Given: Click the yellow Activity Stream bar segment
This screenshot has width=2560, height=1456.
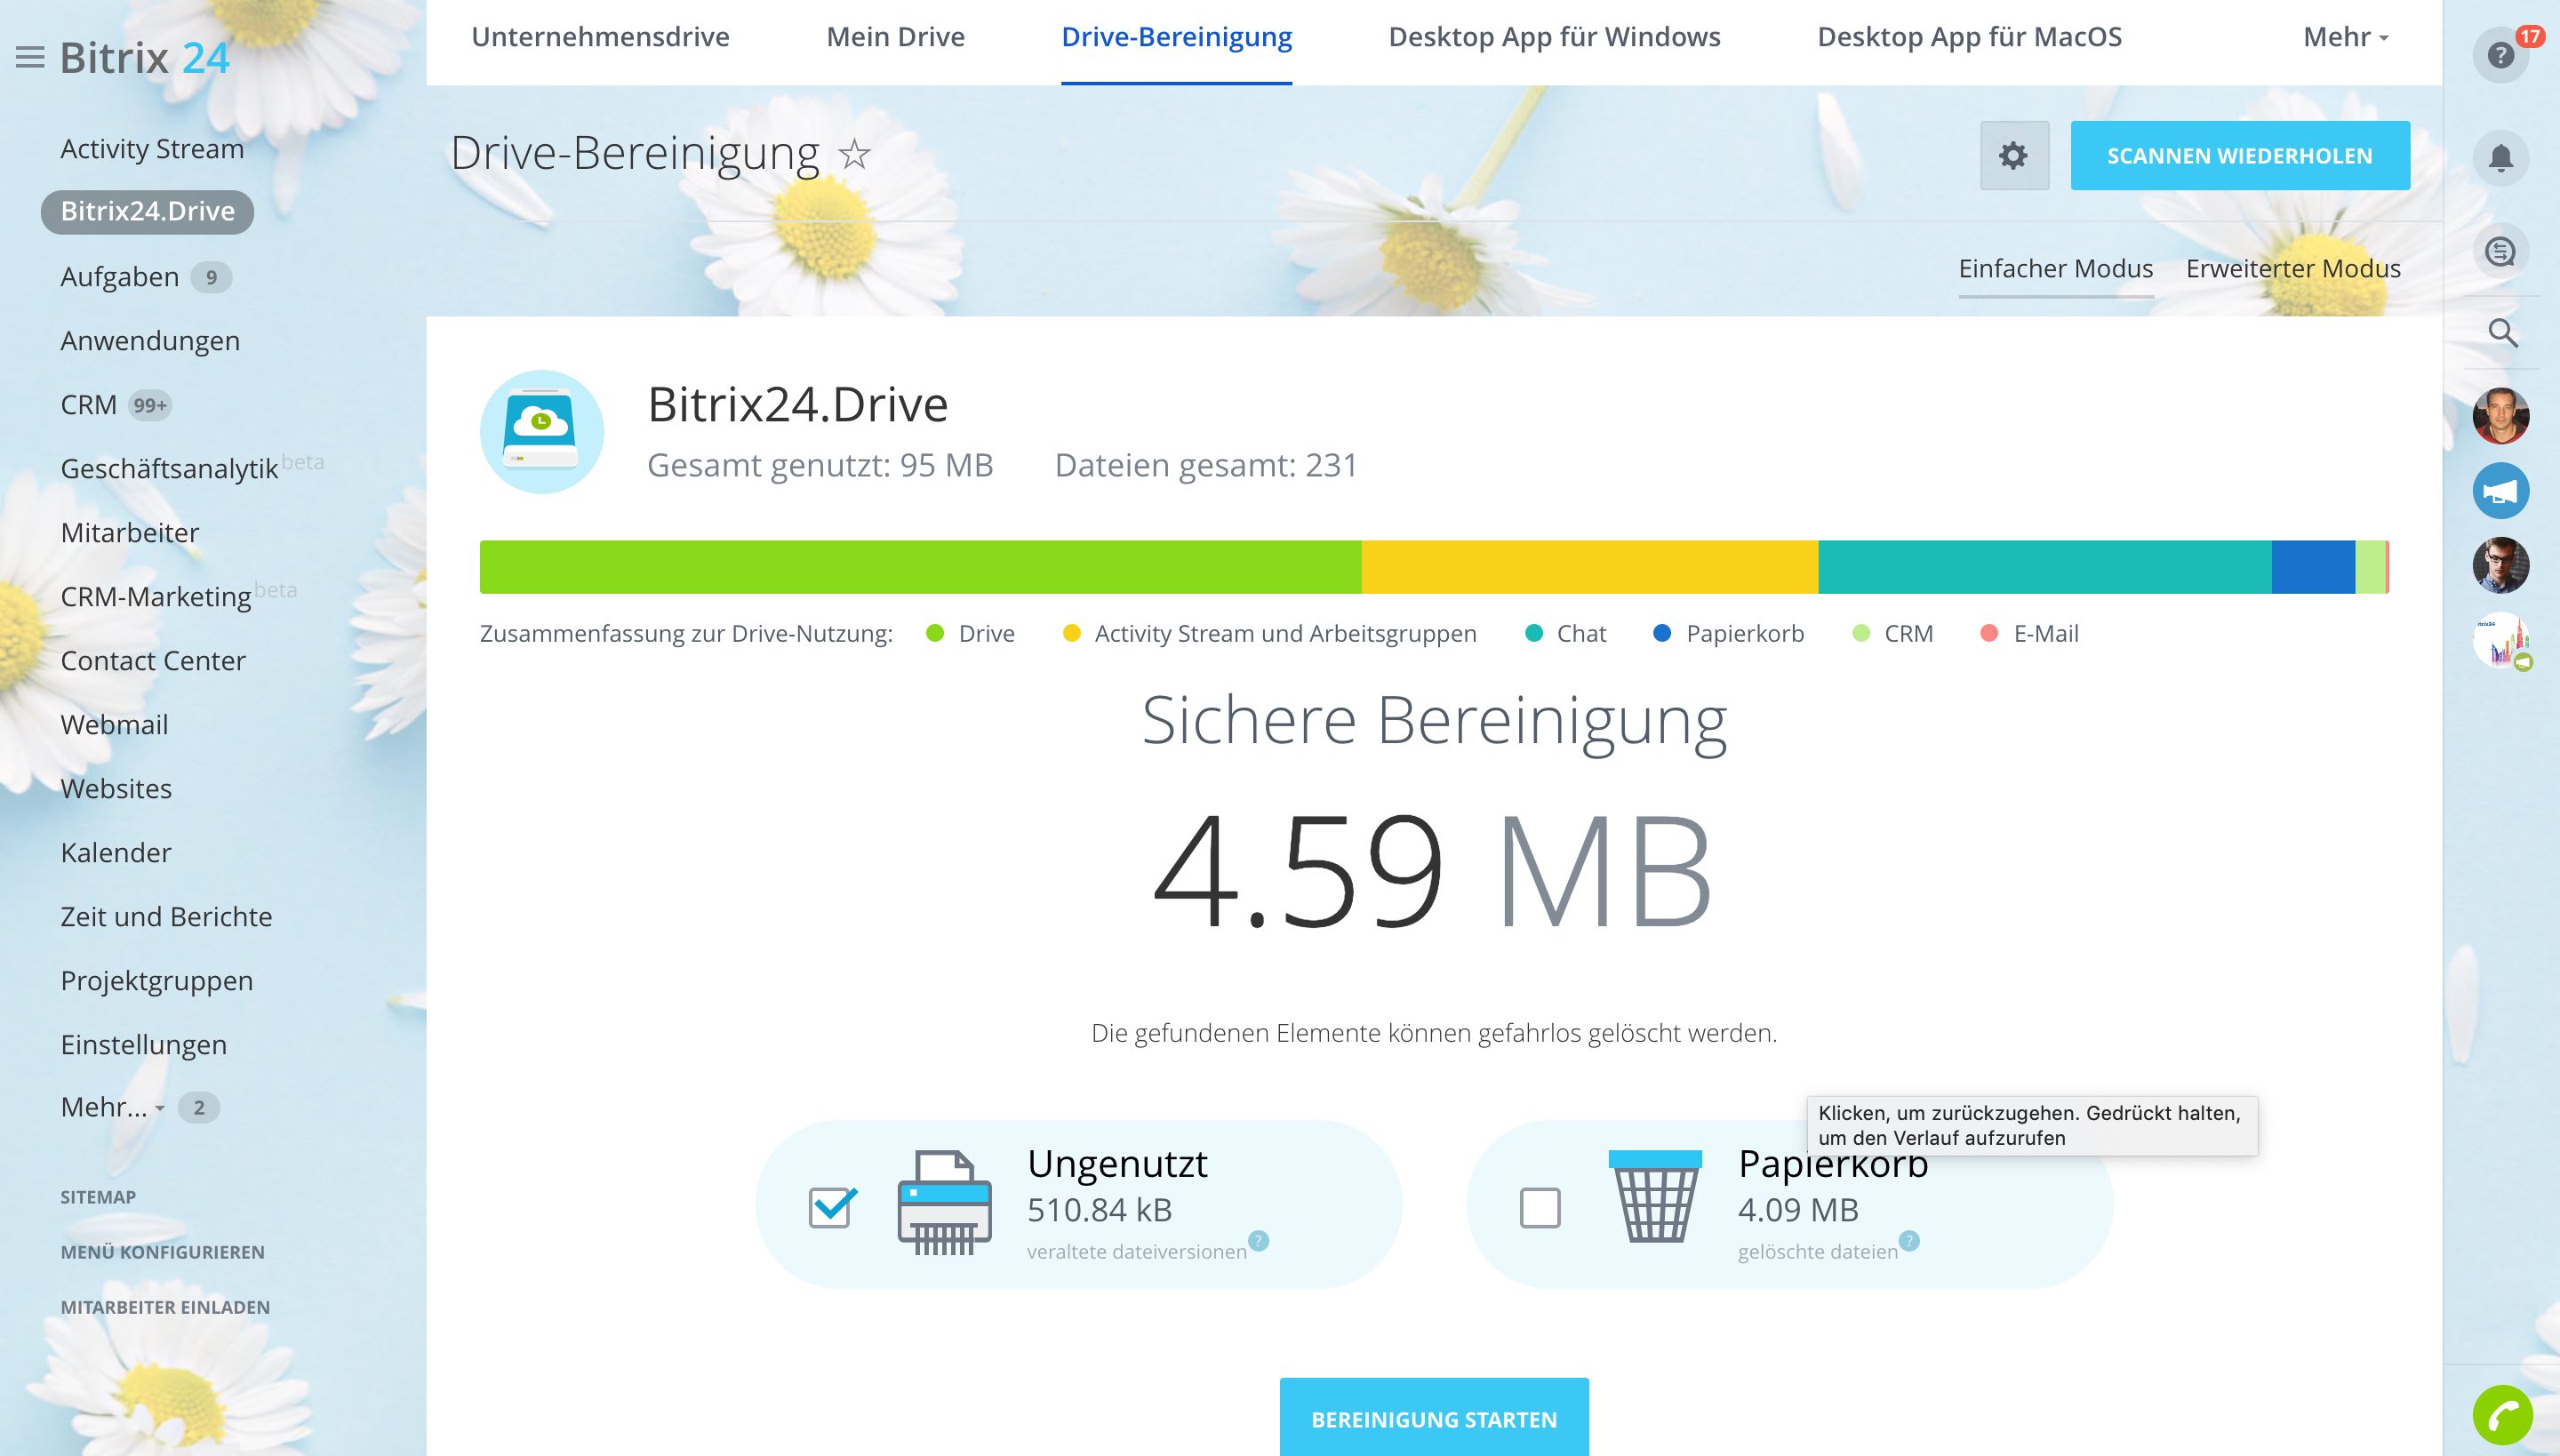Looking at the screenshot, I should (x=1589, y=567).
